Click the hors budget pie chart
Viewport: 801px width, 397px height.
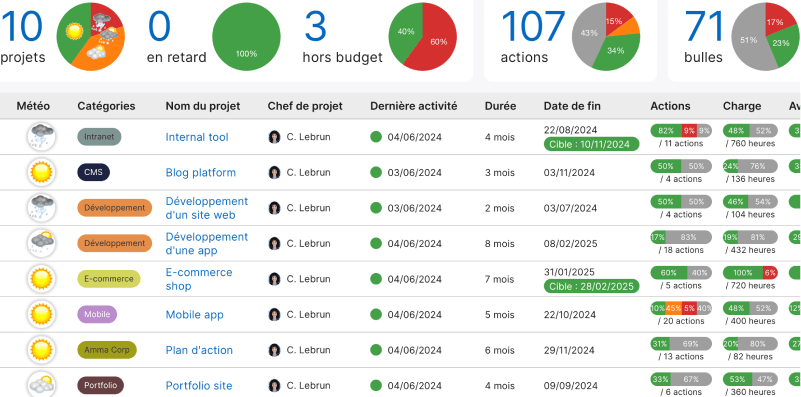click(422, 36)
